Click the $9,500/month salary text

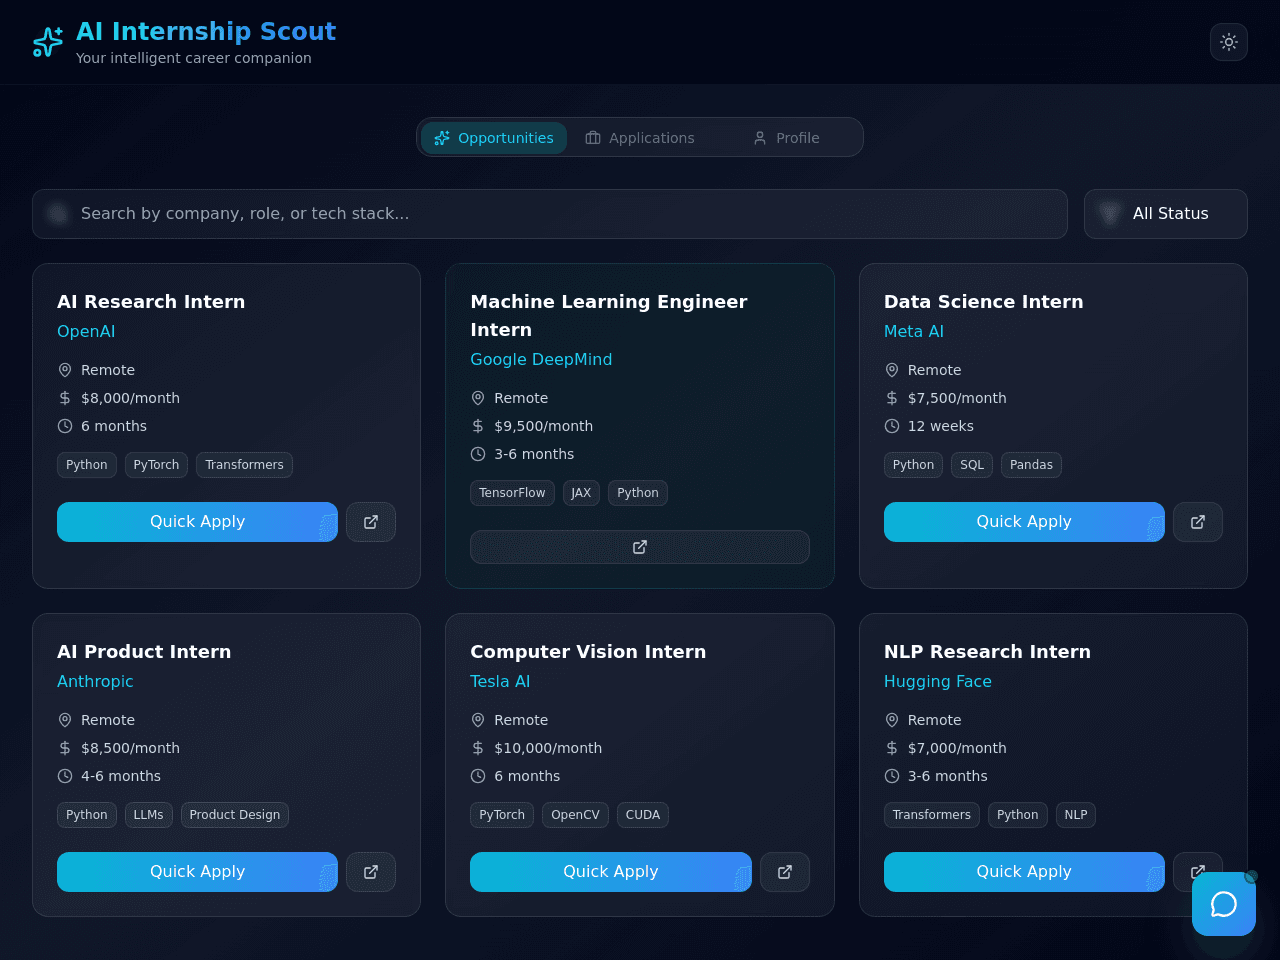[543, 426]
